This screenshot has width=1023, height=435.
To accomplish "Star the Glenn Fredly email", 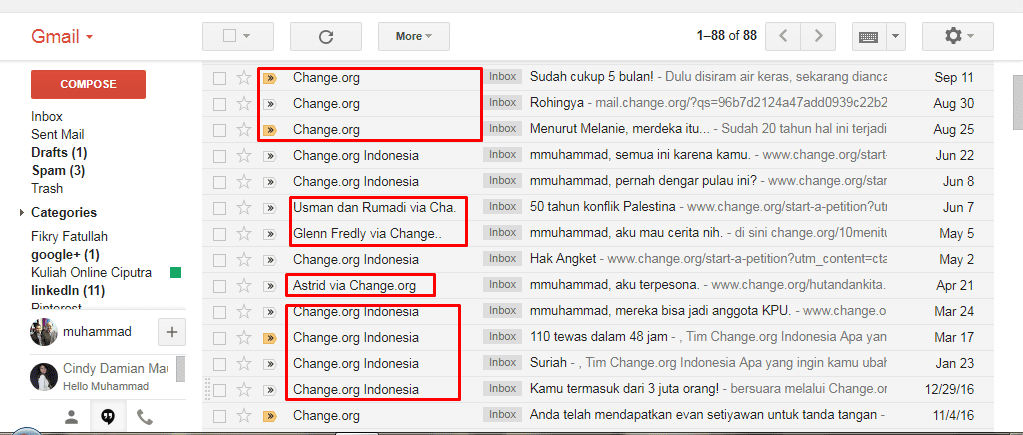I will pos(243,233).
